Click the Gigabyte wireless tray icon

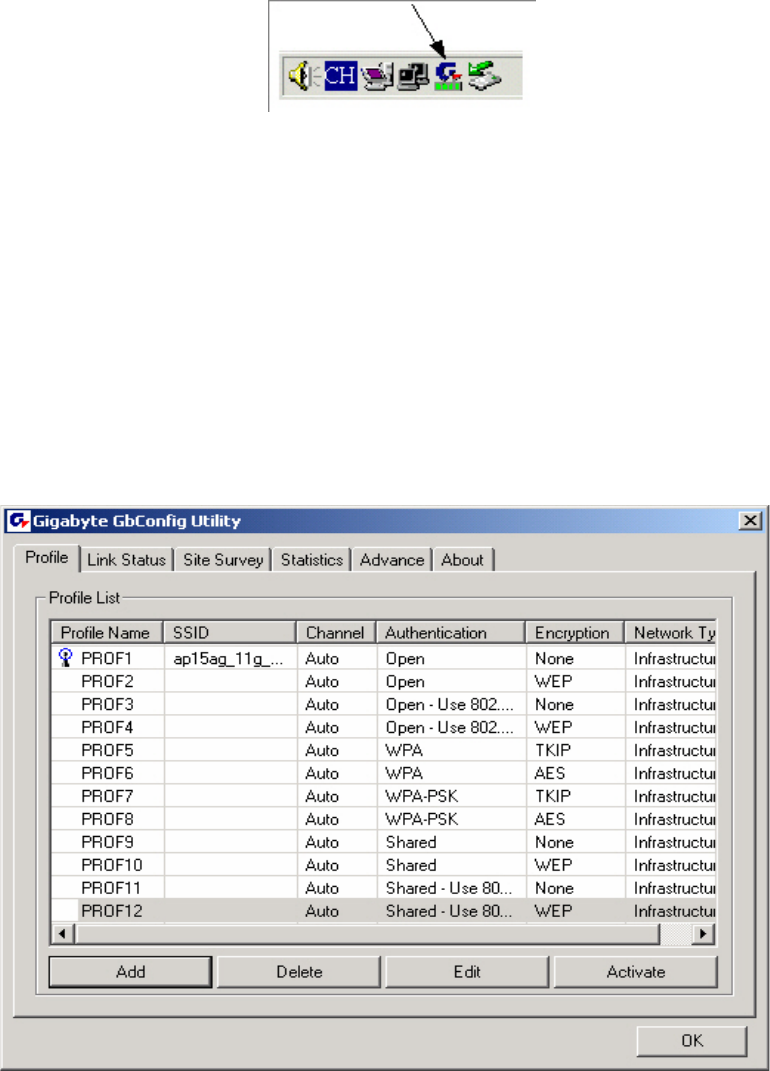click(448, 76)
